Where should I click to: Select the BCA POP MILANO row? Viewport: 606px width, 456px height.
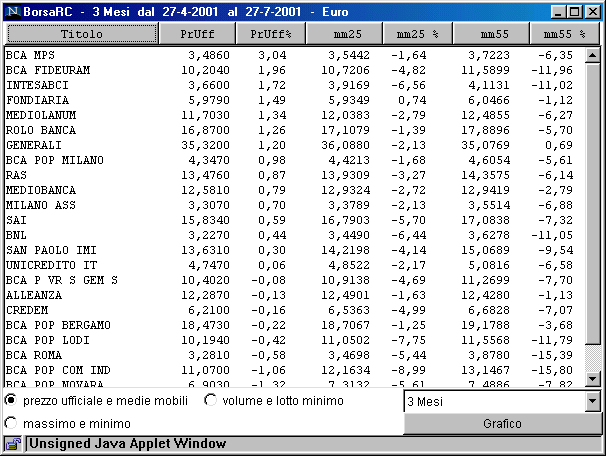click(x=294, y=160)
